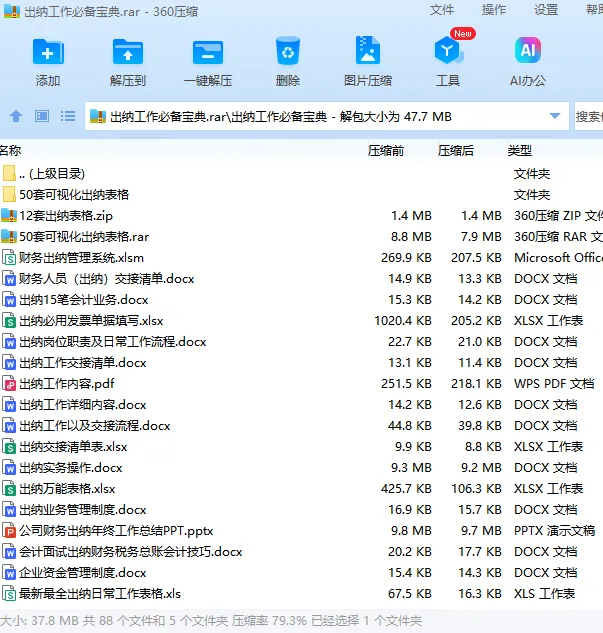
Task: Click the Microsoft Office type cell
Action: [x=558, y=258]
